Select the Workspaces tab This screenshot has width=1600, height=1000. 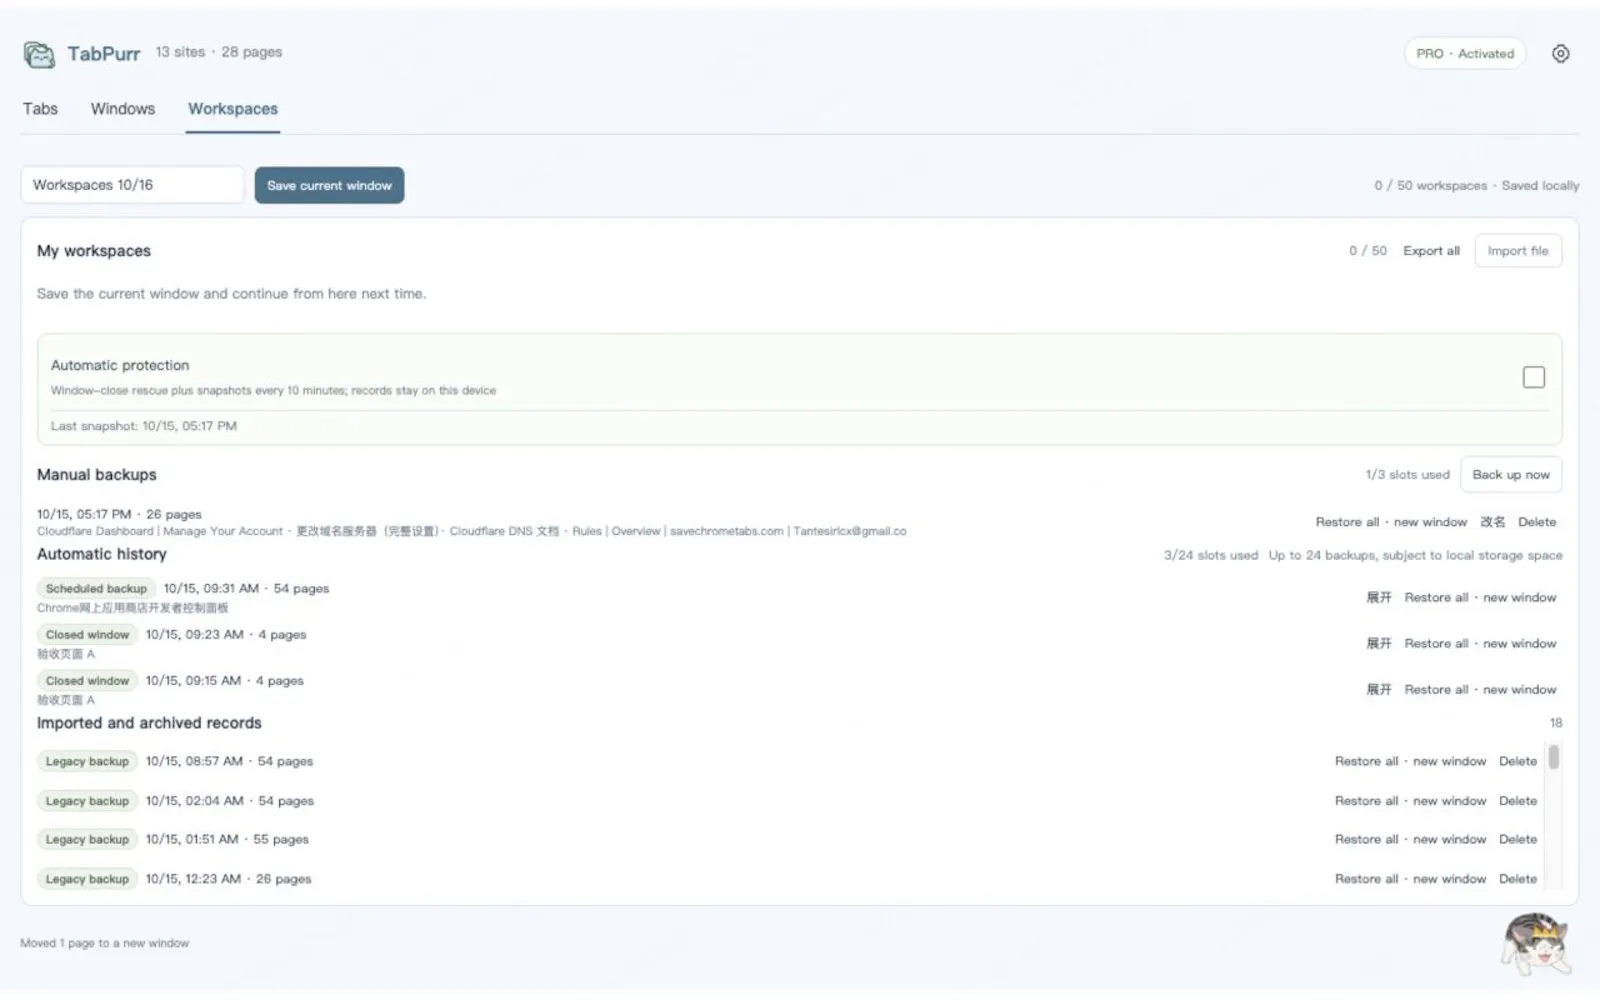[233, 109]
